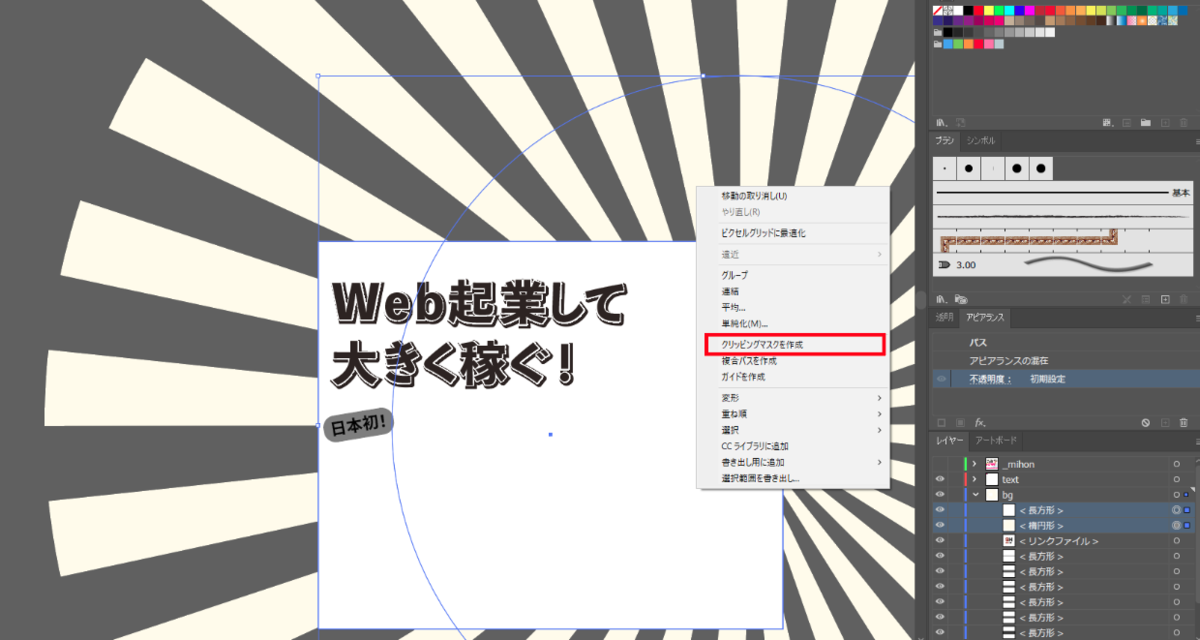Toggle opacity attribute visibility in Appearance
Screen dimensions: 1200x640
pos(941,379)
